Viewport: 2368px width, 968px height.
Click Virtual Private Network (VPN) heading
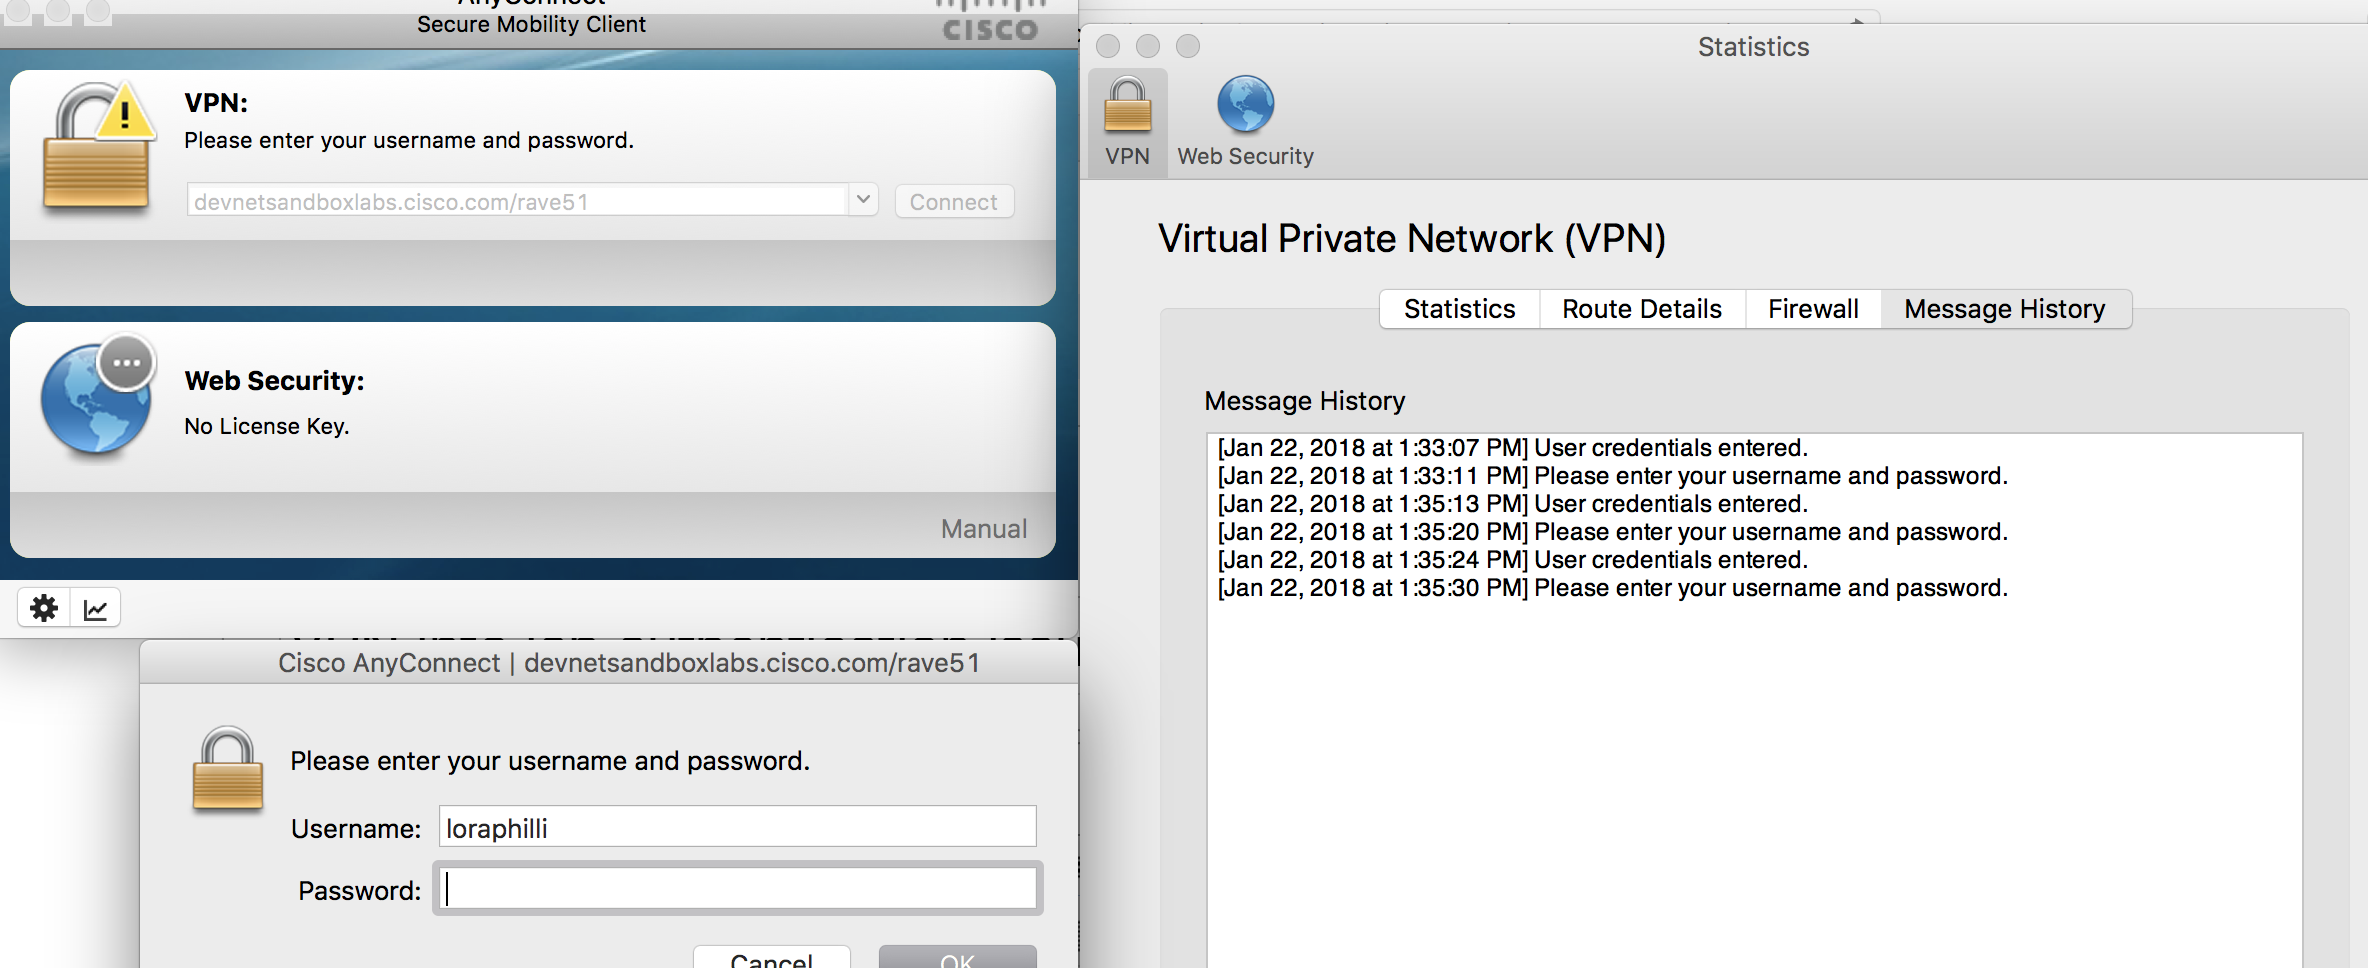point(1412,239)
